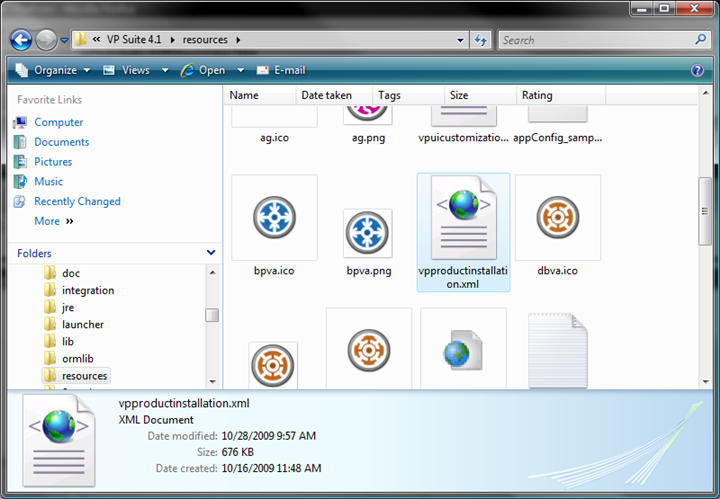Click the resources breadcrumb in address bar
This screenshot has height=499, width=720.
[x=205, y=40]
